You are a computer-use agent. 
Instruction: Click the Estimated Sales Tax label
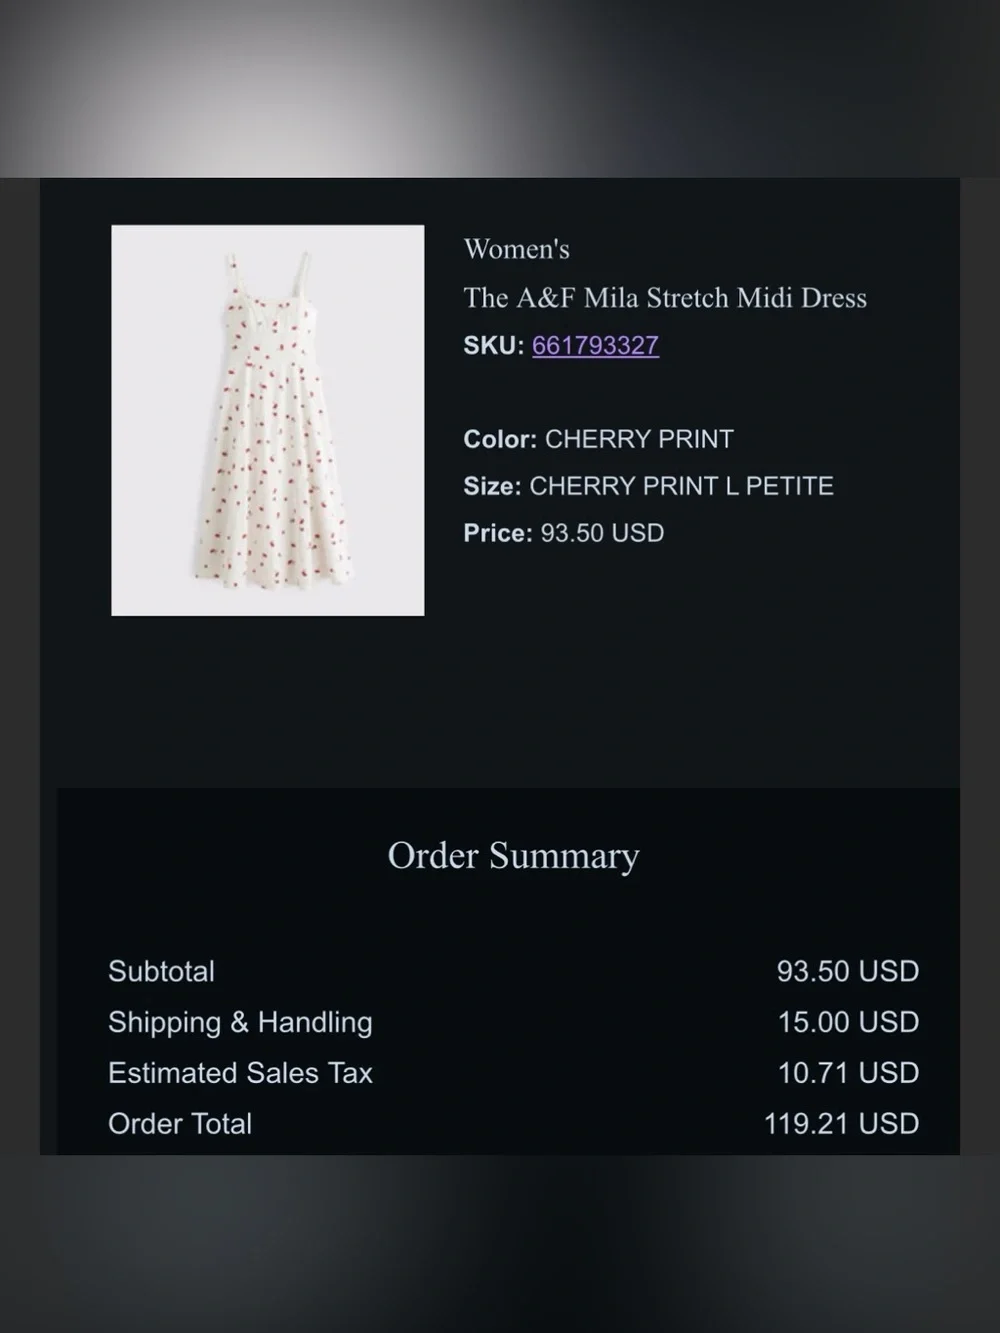click(240, 1073)
